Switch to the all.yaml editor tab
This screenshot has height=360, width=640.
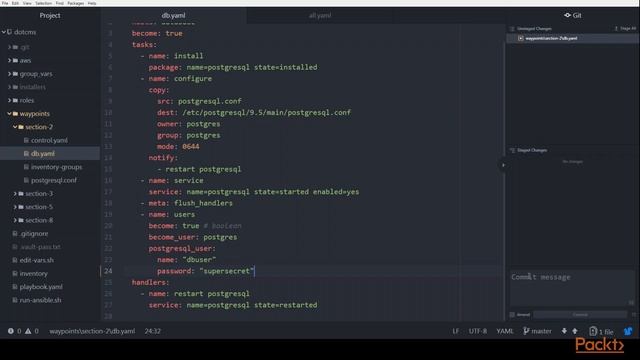[x=320, y=15]
